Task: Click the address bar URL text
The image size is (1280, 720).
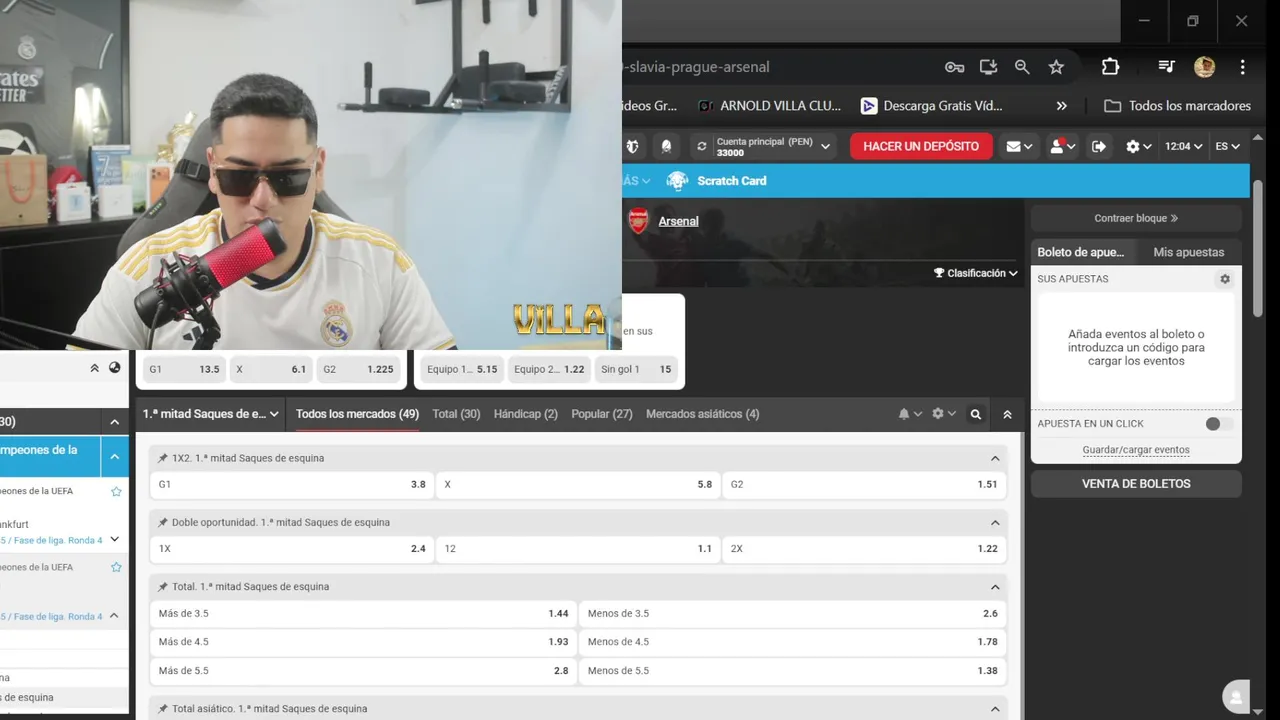Action: point(696,67)
